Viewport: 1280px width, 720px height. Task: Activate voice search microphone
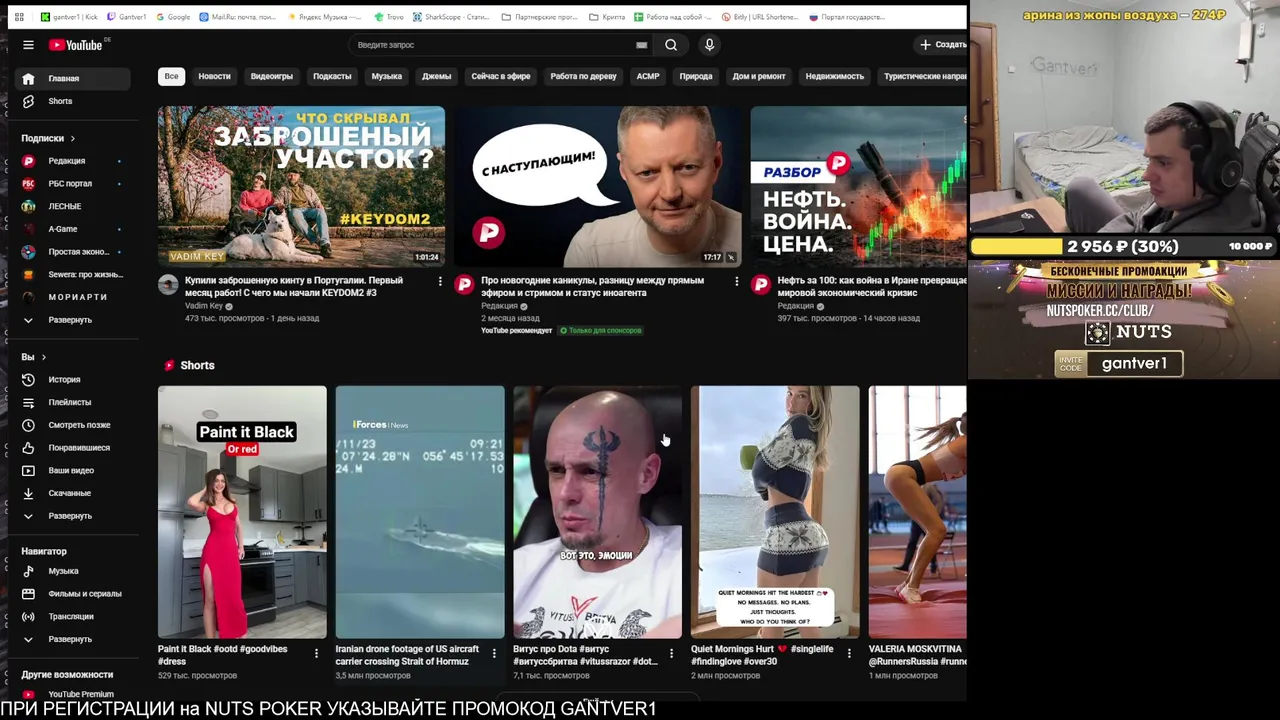coord(709,45)
